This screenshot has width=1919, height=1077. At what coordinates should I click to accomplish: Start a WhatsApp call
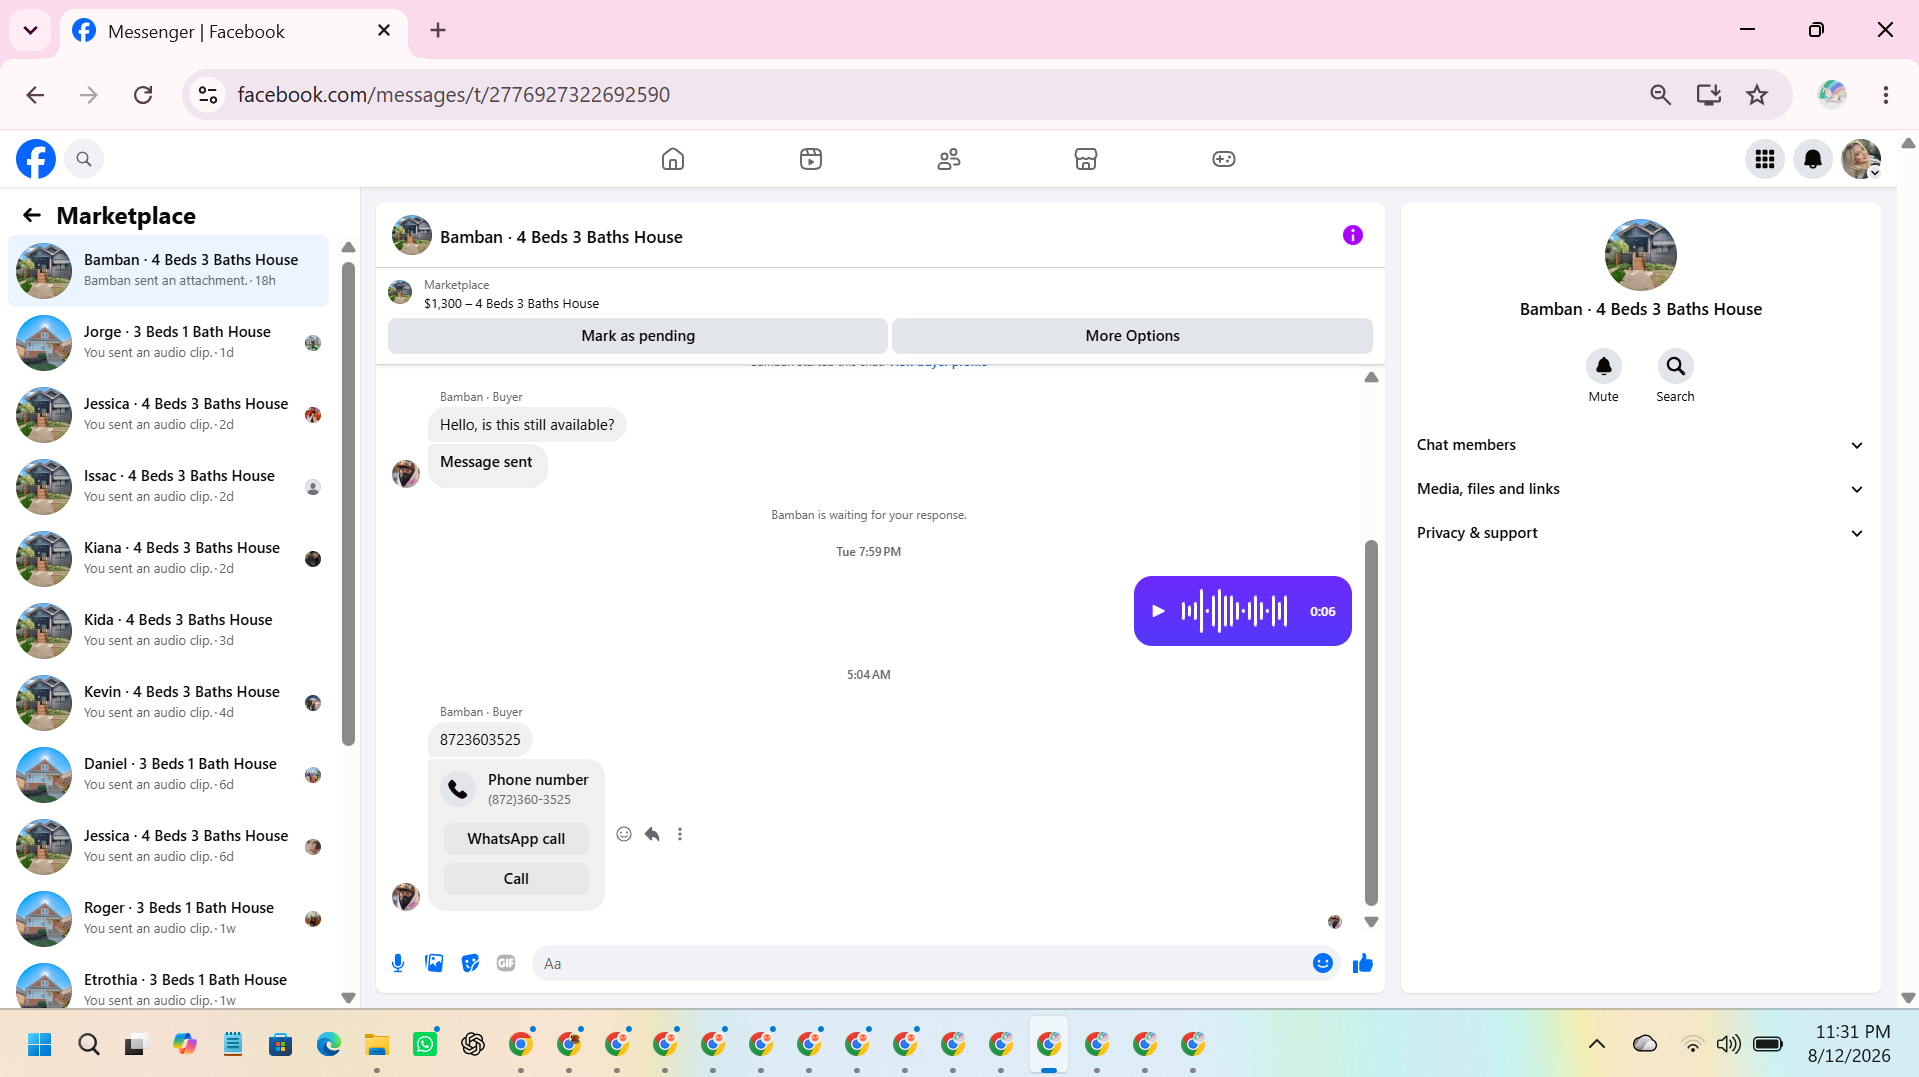click(x=516, y=839)
